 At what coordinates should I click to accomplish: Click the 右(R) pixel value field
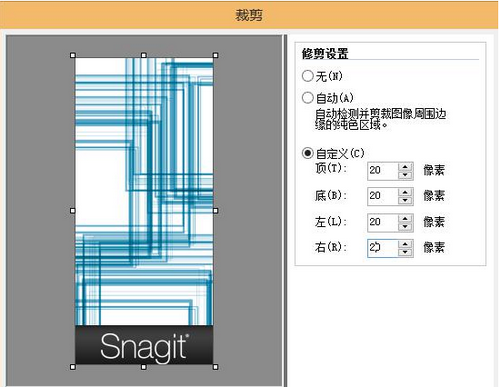click(x=383, y=248)
